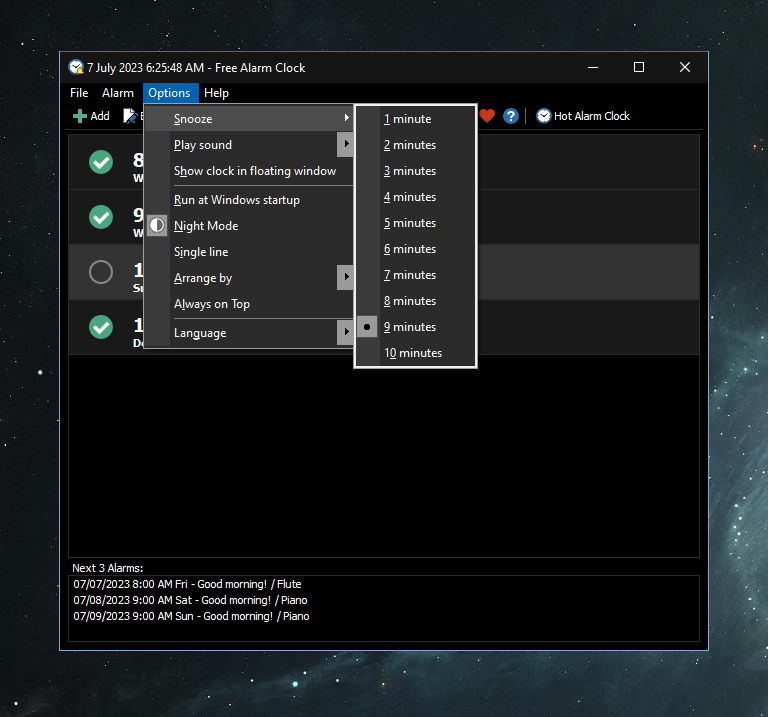Click the Add button label in toolbar
Image resolution: width=768 pixels, height=717 pixels.
tap(100, 116)
